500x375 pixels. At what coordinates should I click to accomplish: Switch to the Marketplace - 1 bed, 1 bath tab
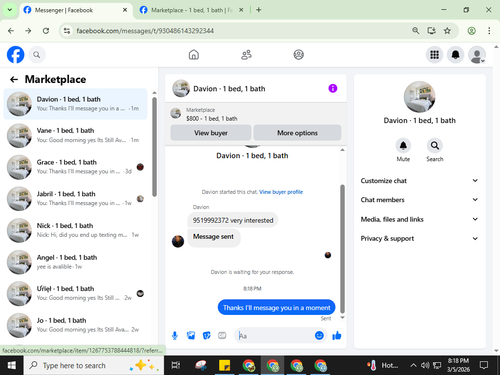[x=192, y=10]
